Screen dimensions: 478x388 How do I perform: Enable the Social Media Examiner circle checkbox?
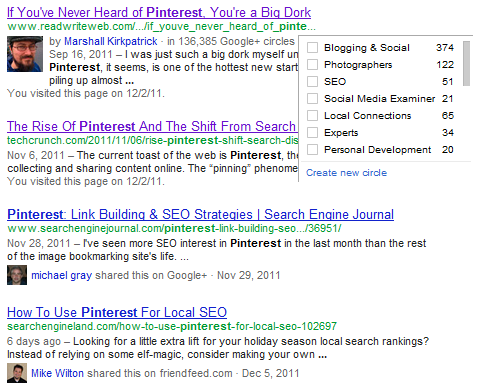coord(312,99)
